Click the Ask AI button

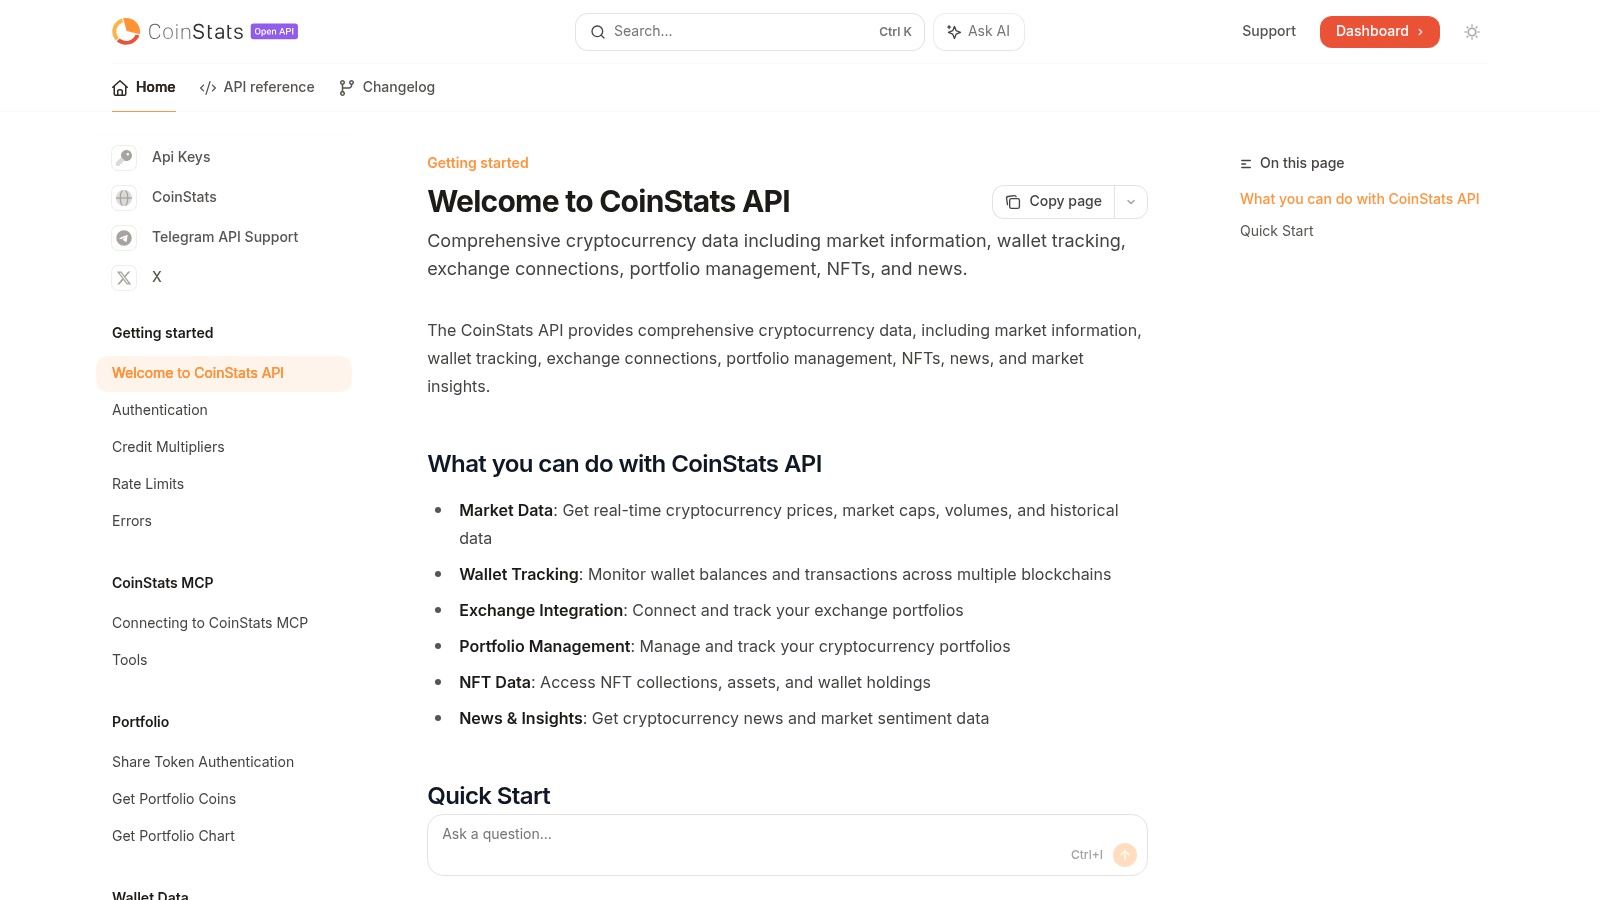click(x=979, y=32)
